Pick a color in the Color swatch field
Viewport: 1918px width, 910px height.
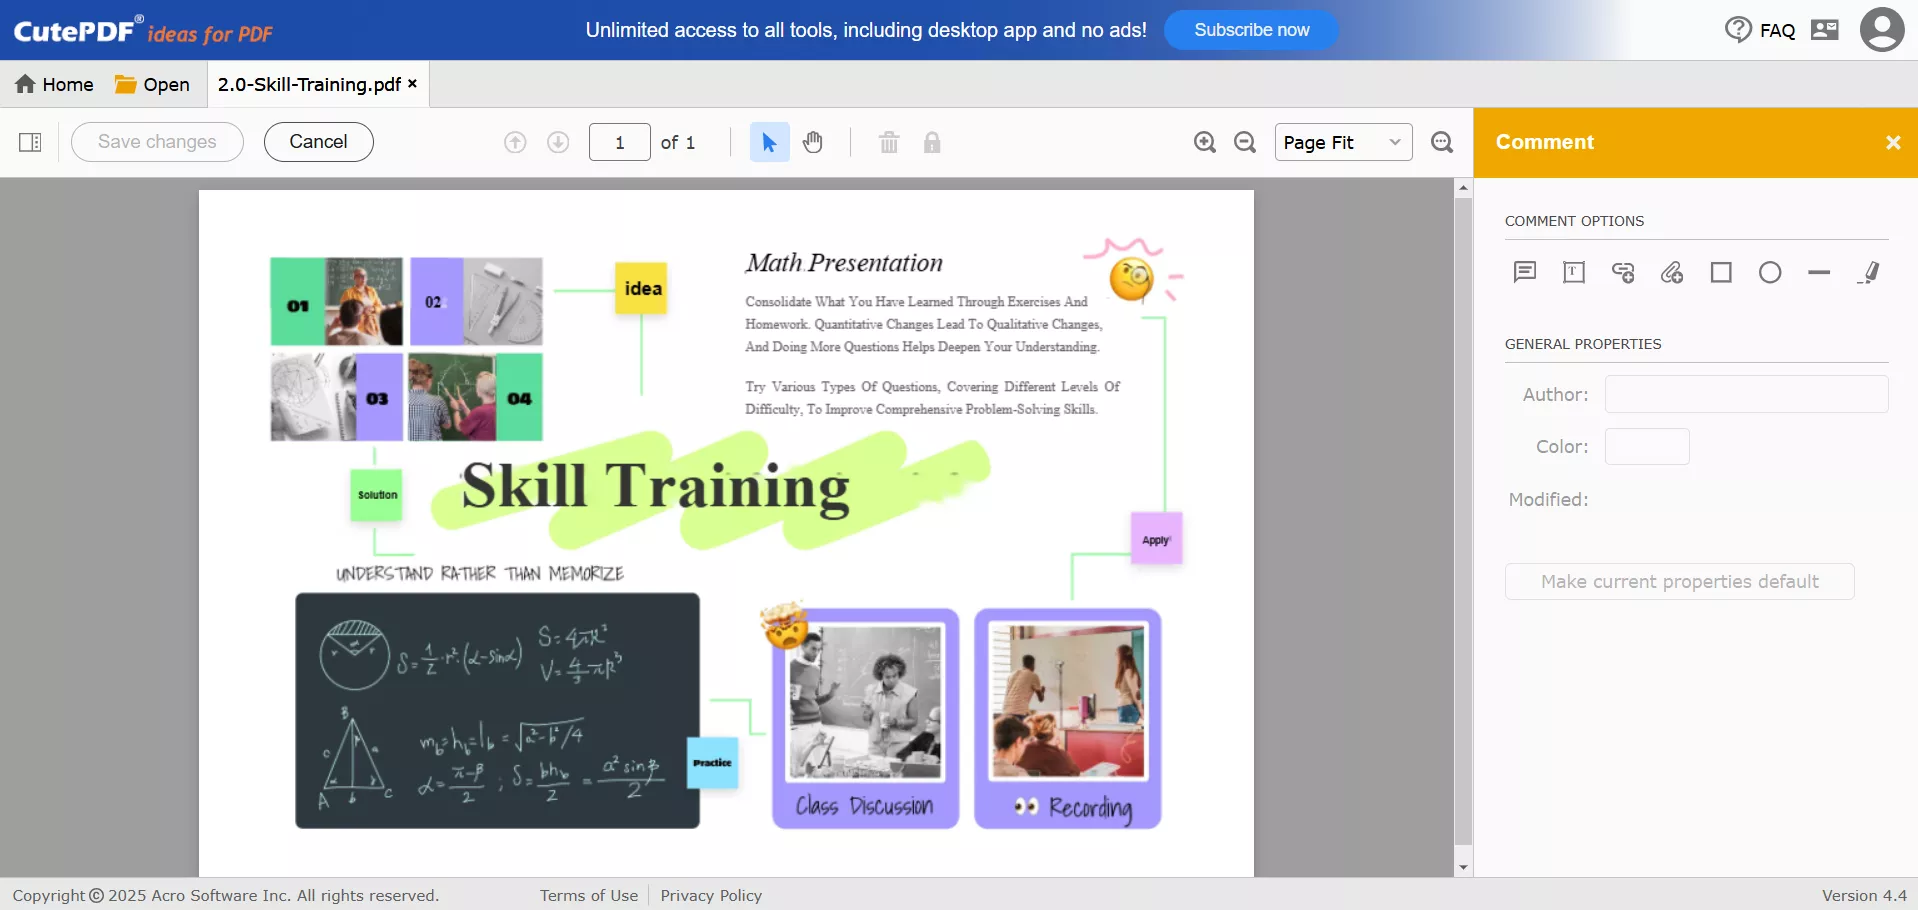(1646, 446)
